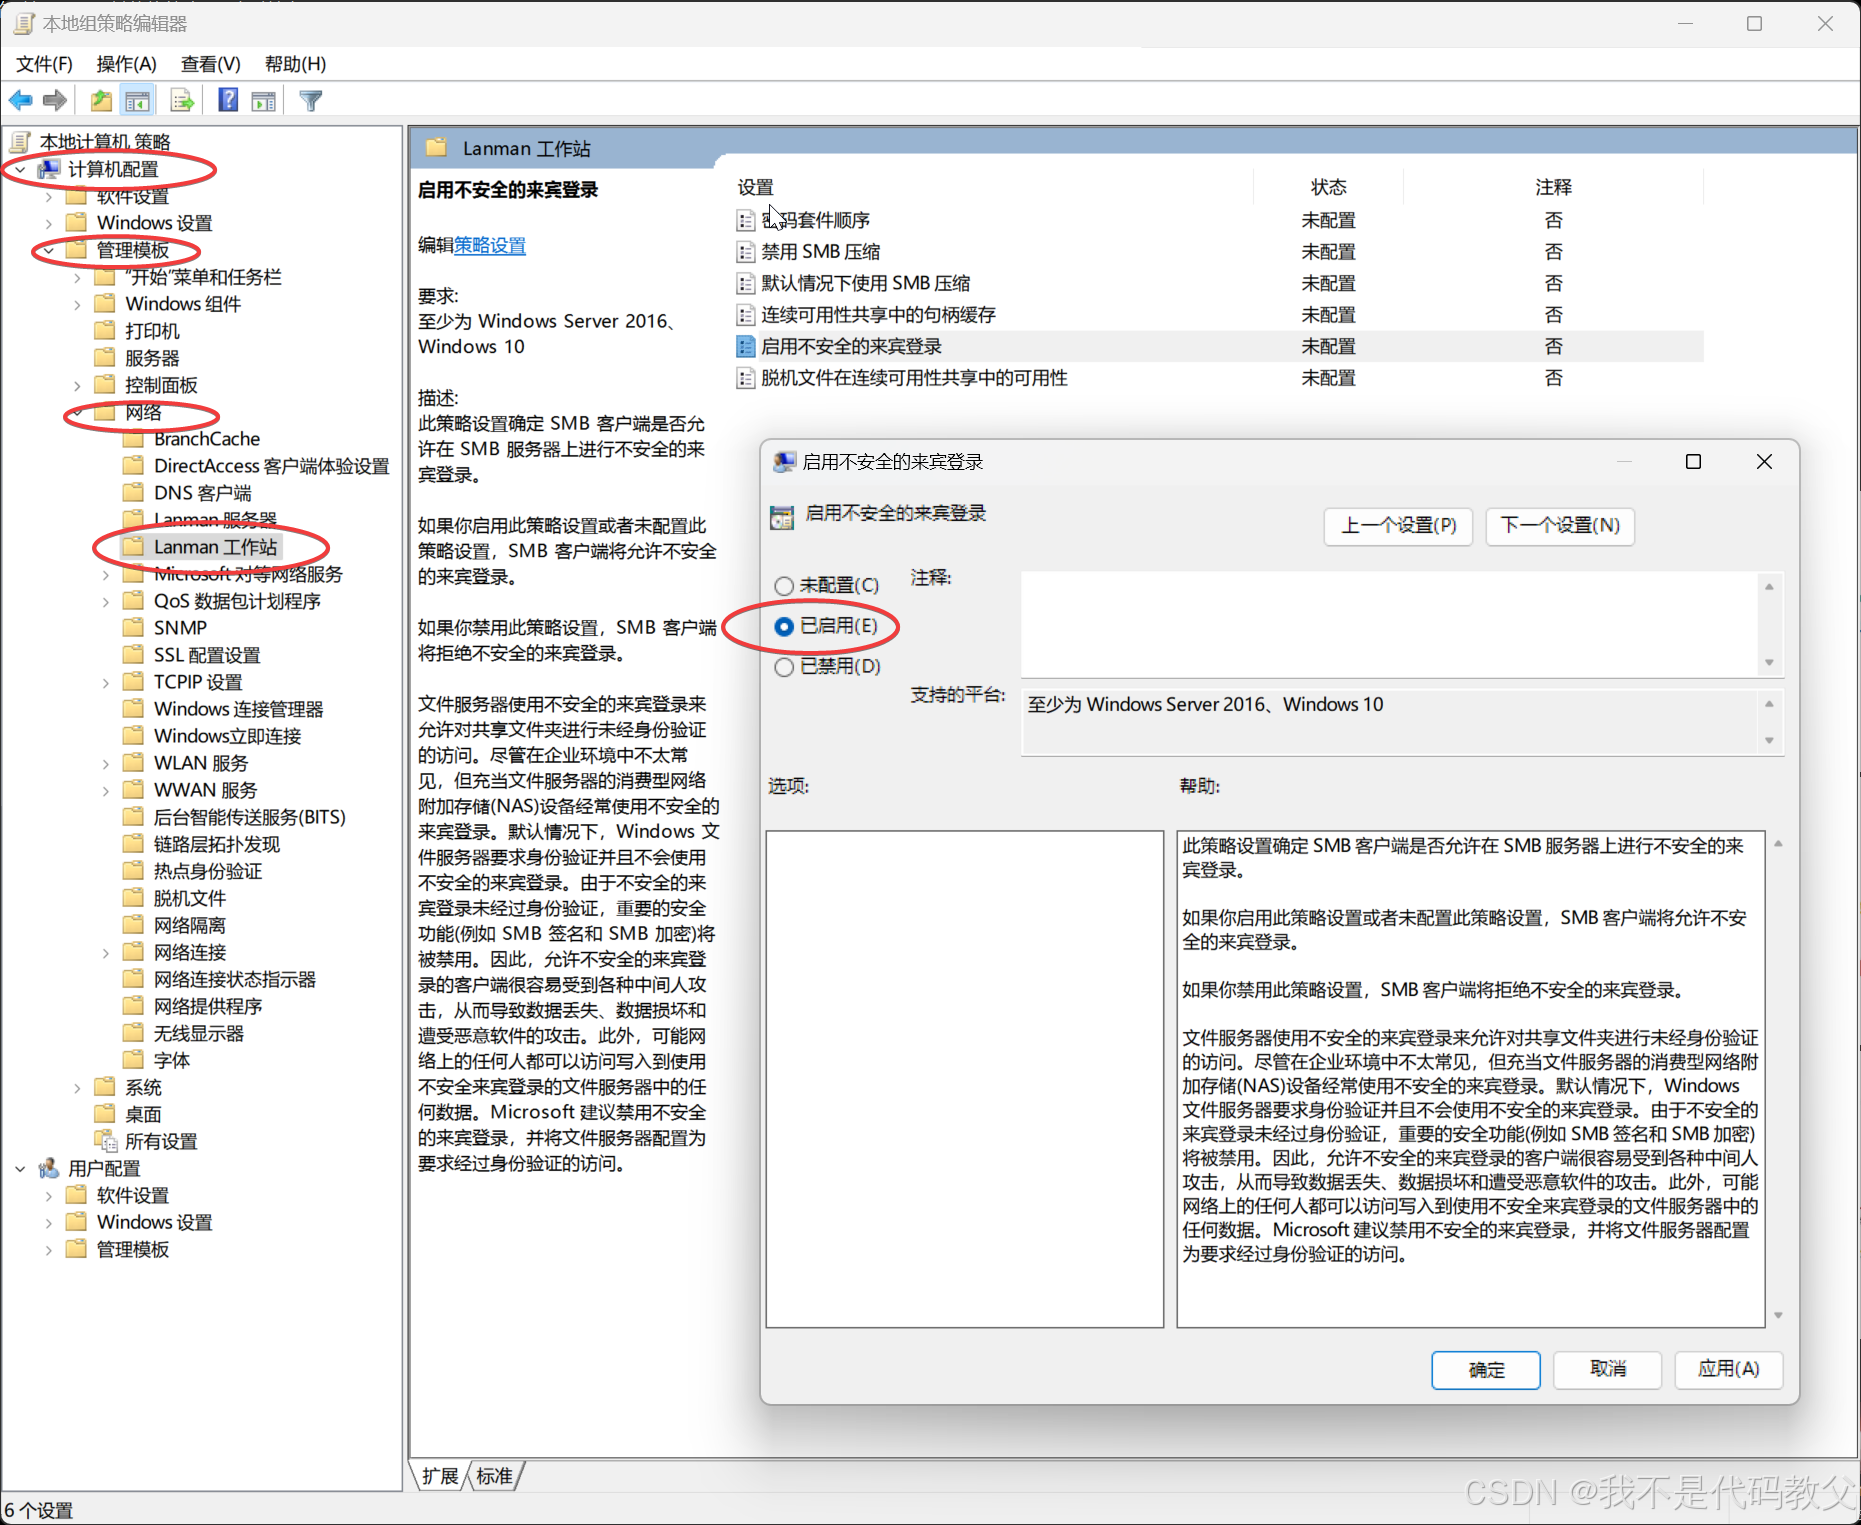This screenshot has width=1861, height=1525.
Task: Click the 计算机配置 computer icon in tree
Action: [x=48, y=169]
